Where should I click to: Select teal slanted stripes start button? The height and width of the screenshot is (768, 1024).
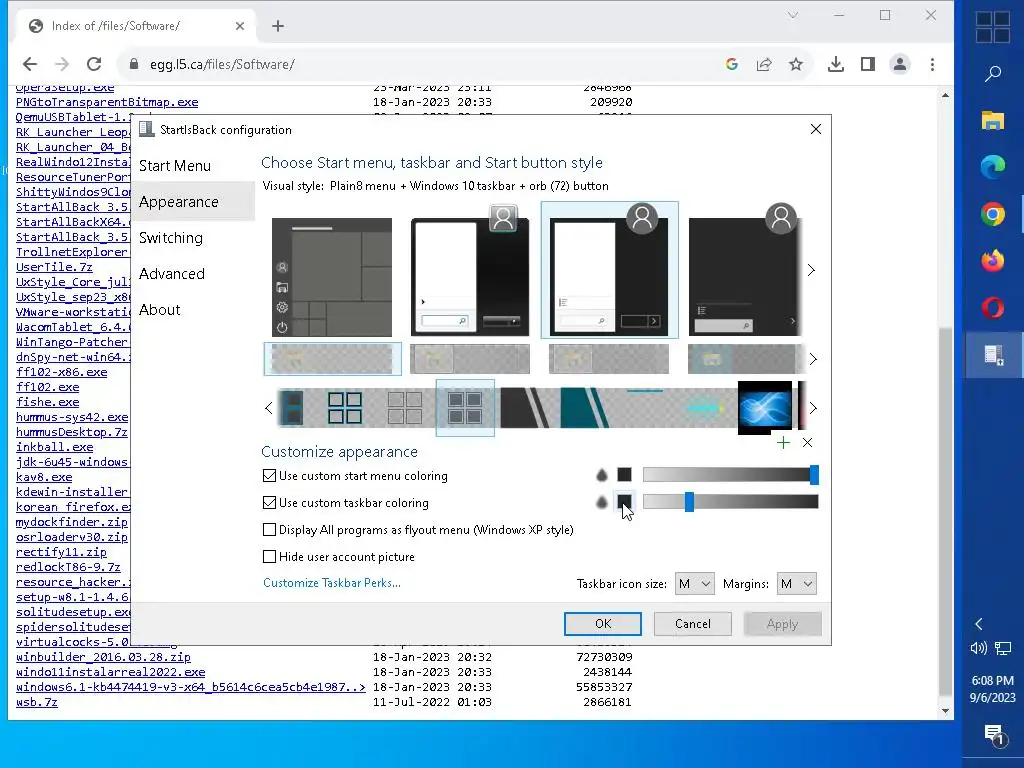[585, 408]
